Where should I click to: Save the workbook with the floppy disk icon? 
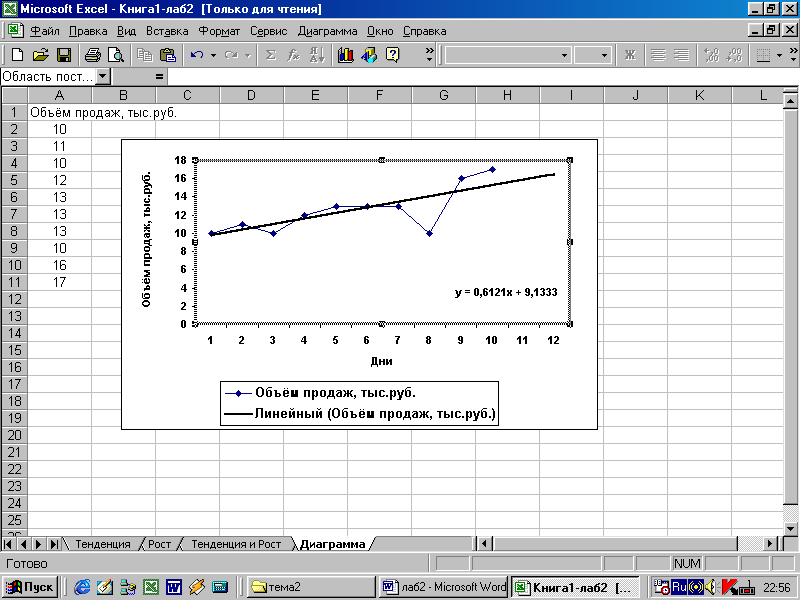[x=64, y=55]
